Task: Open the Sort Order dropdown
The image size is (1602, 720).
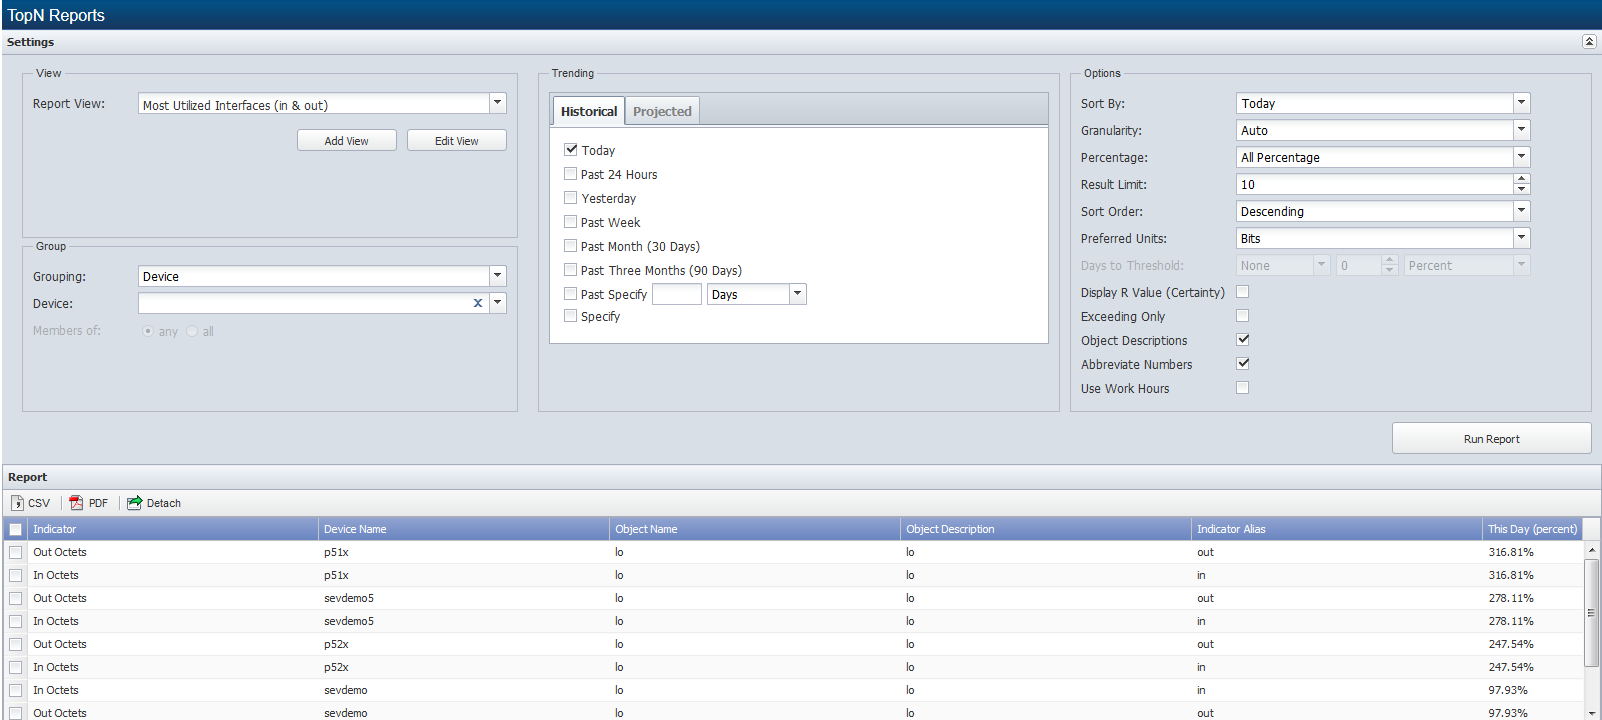Action: [1522, 211]
